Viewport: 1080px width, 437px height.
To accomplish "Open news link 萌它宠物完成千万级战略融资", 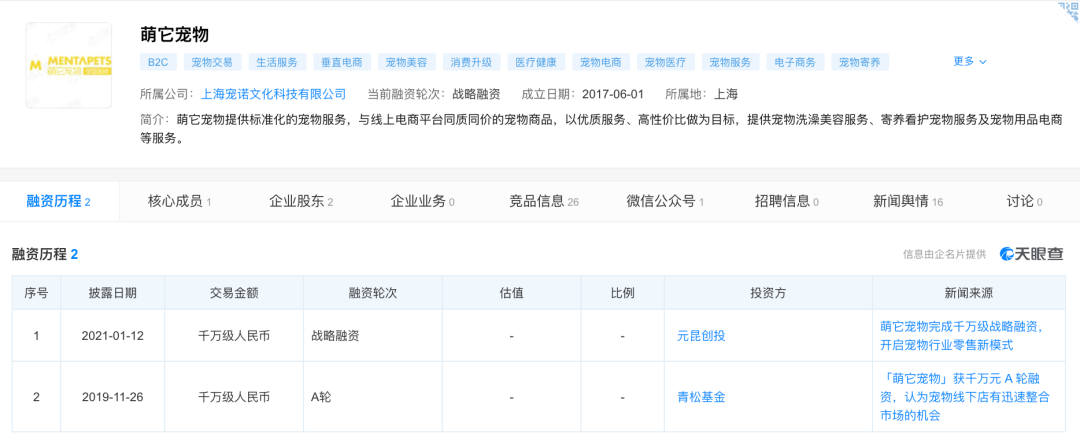I will [x=963, y=336].
